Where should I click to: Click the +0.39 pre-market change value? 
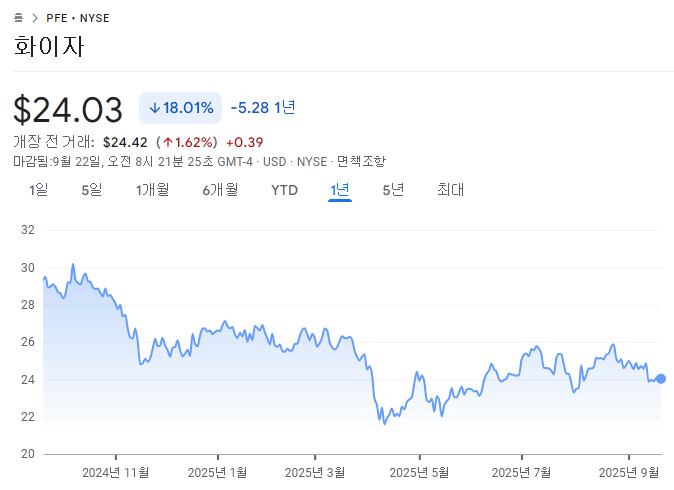[x=245, y=142]
